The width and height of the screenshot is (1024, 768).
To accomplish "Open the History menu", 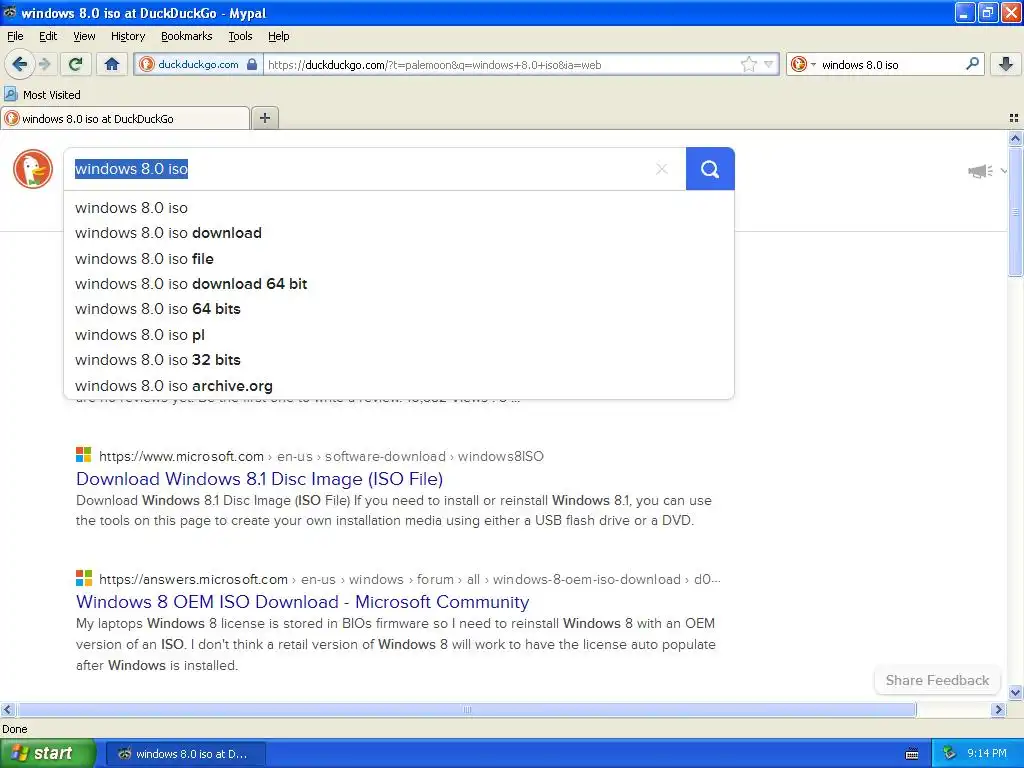I will click(x=127, y=36).
